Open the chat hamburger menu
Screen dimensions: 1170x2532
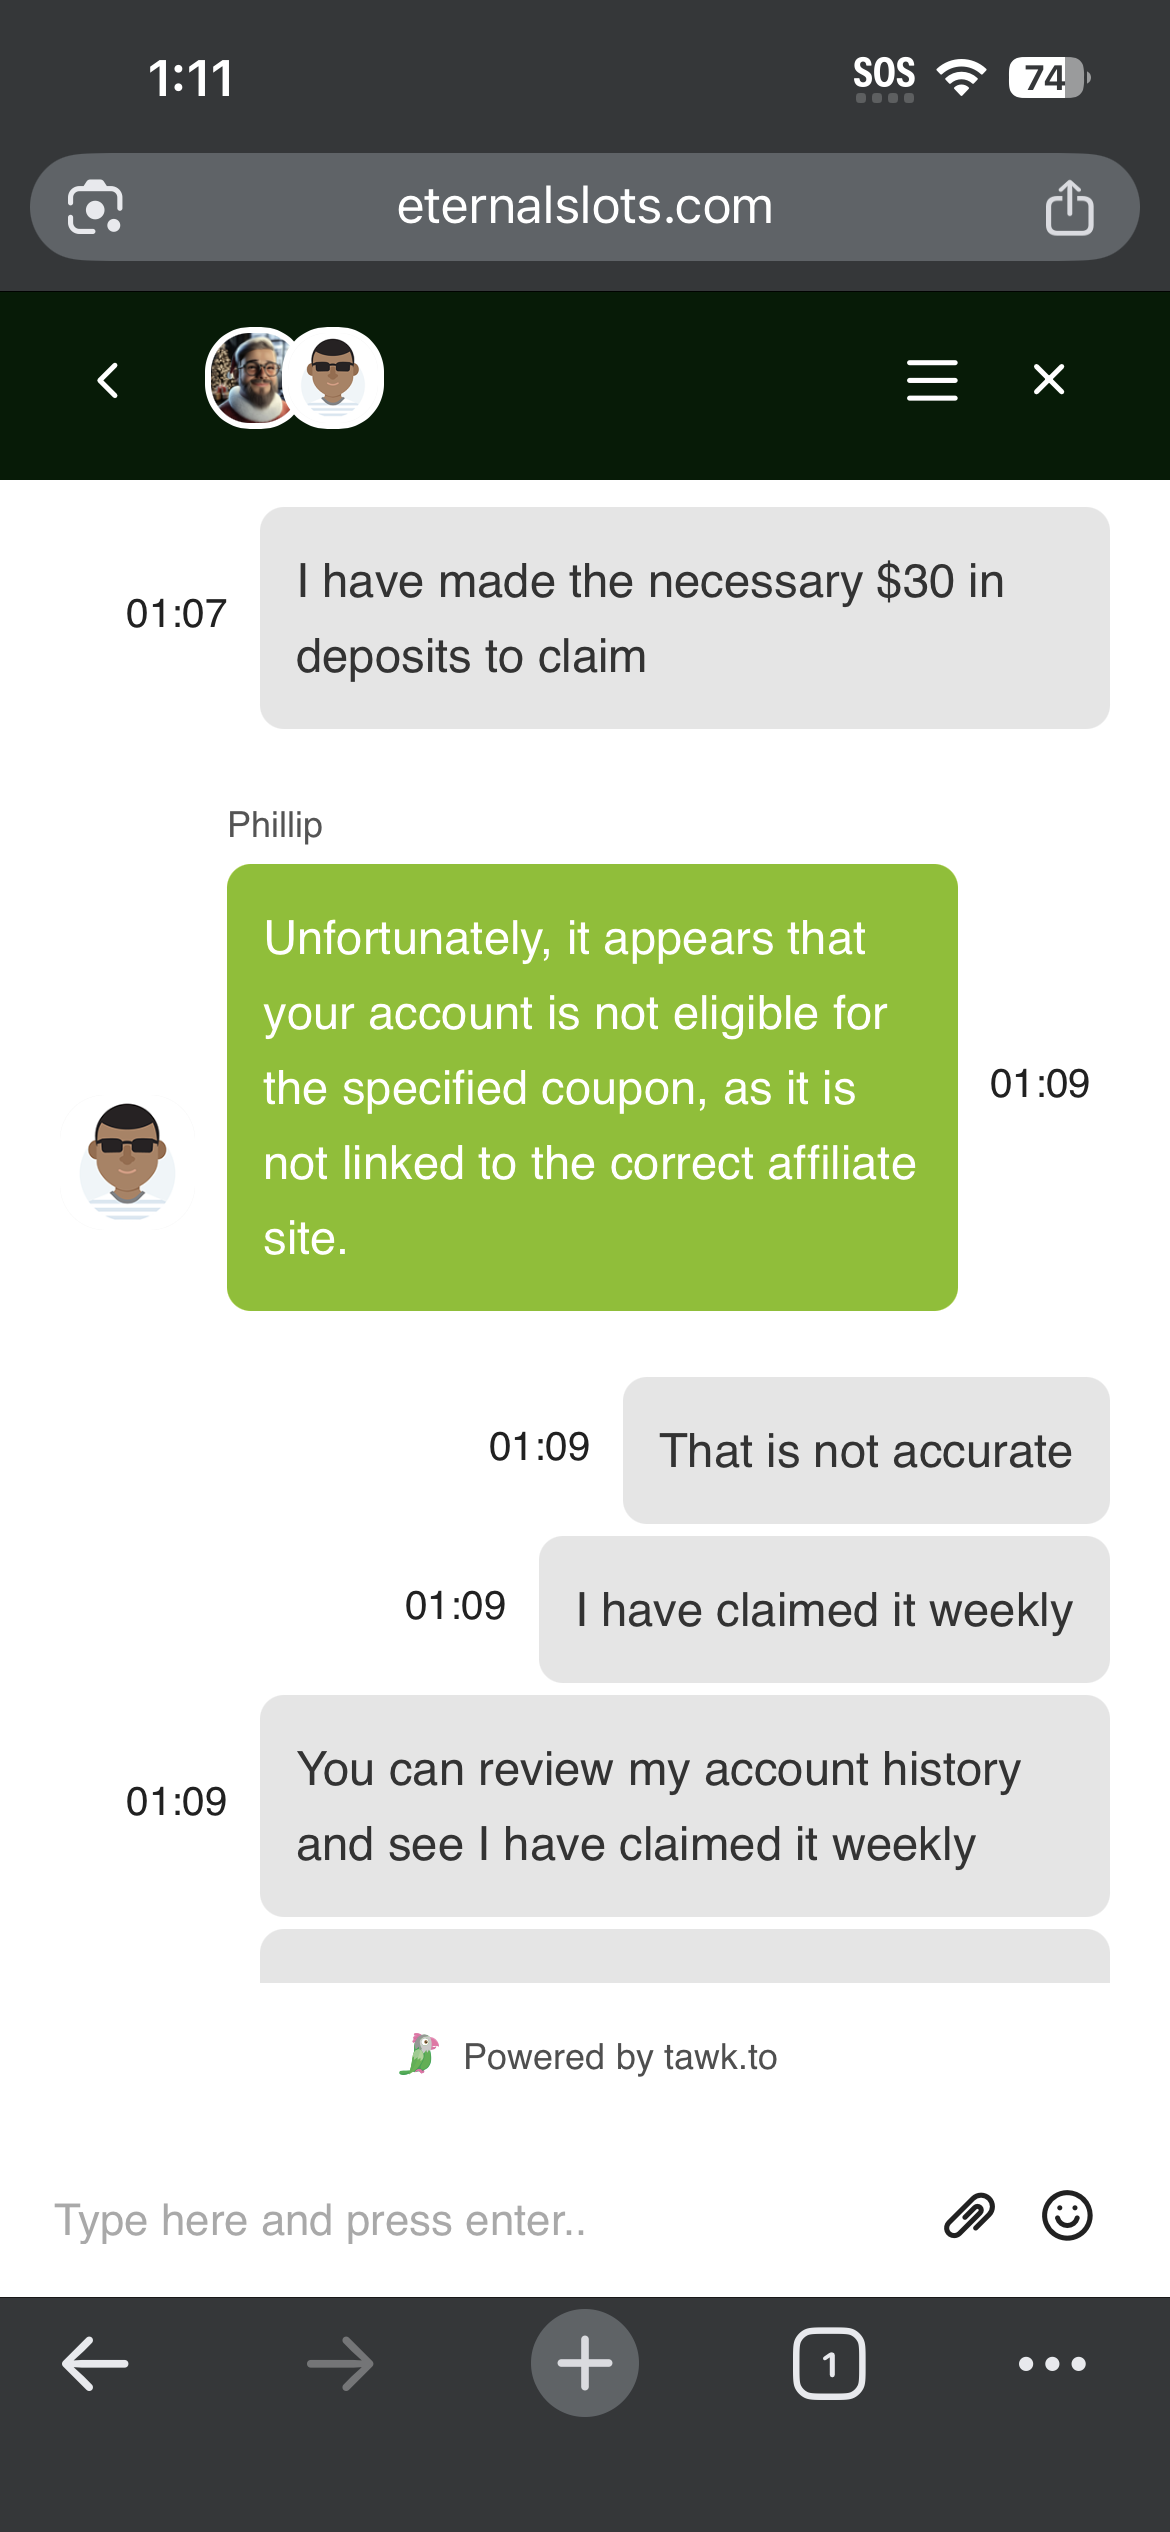[932, 380]
